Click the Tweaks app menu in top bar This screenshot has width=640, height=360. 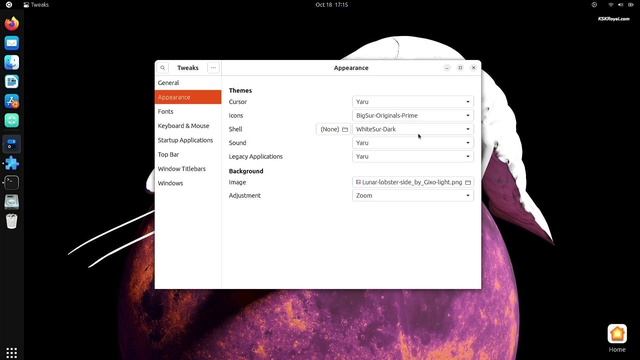[36, 4]
